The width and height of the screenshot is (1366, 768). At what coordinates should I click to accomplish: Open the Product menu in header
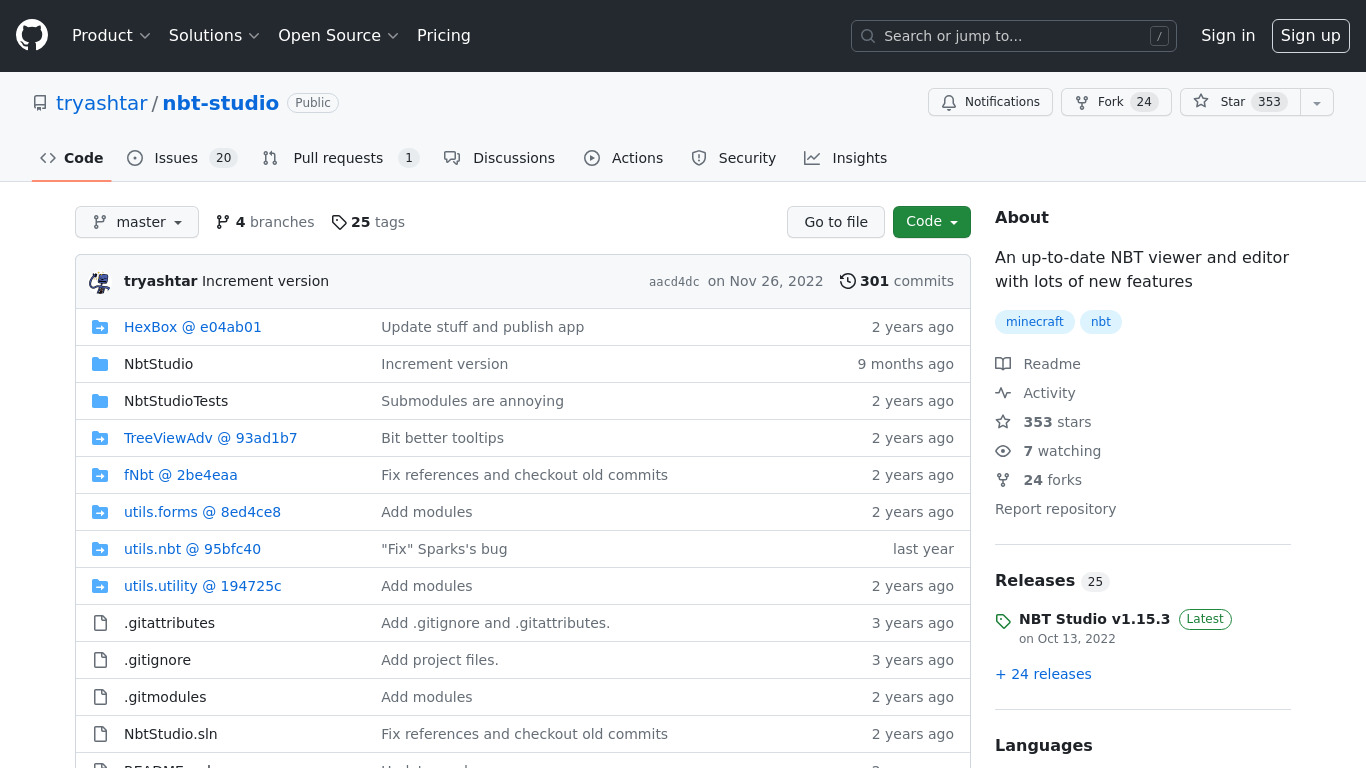[x=111, y=36]
